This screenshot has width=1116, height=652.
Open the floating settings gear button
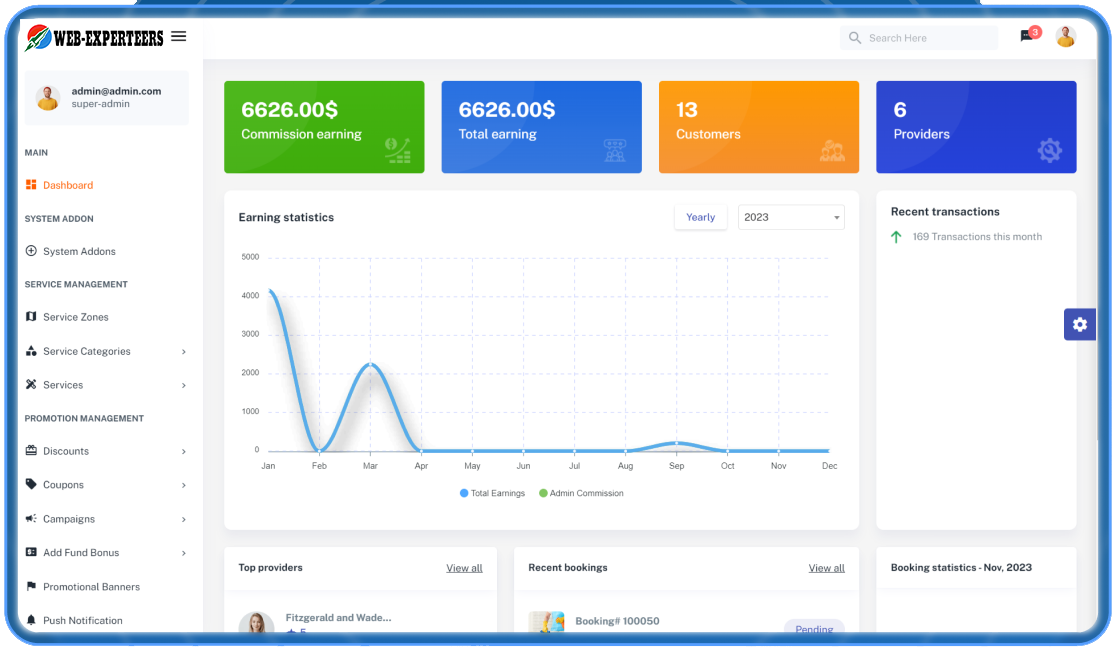coord(1079,324)
